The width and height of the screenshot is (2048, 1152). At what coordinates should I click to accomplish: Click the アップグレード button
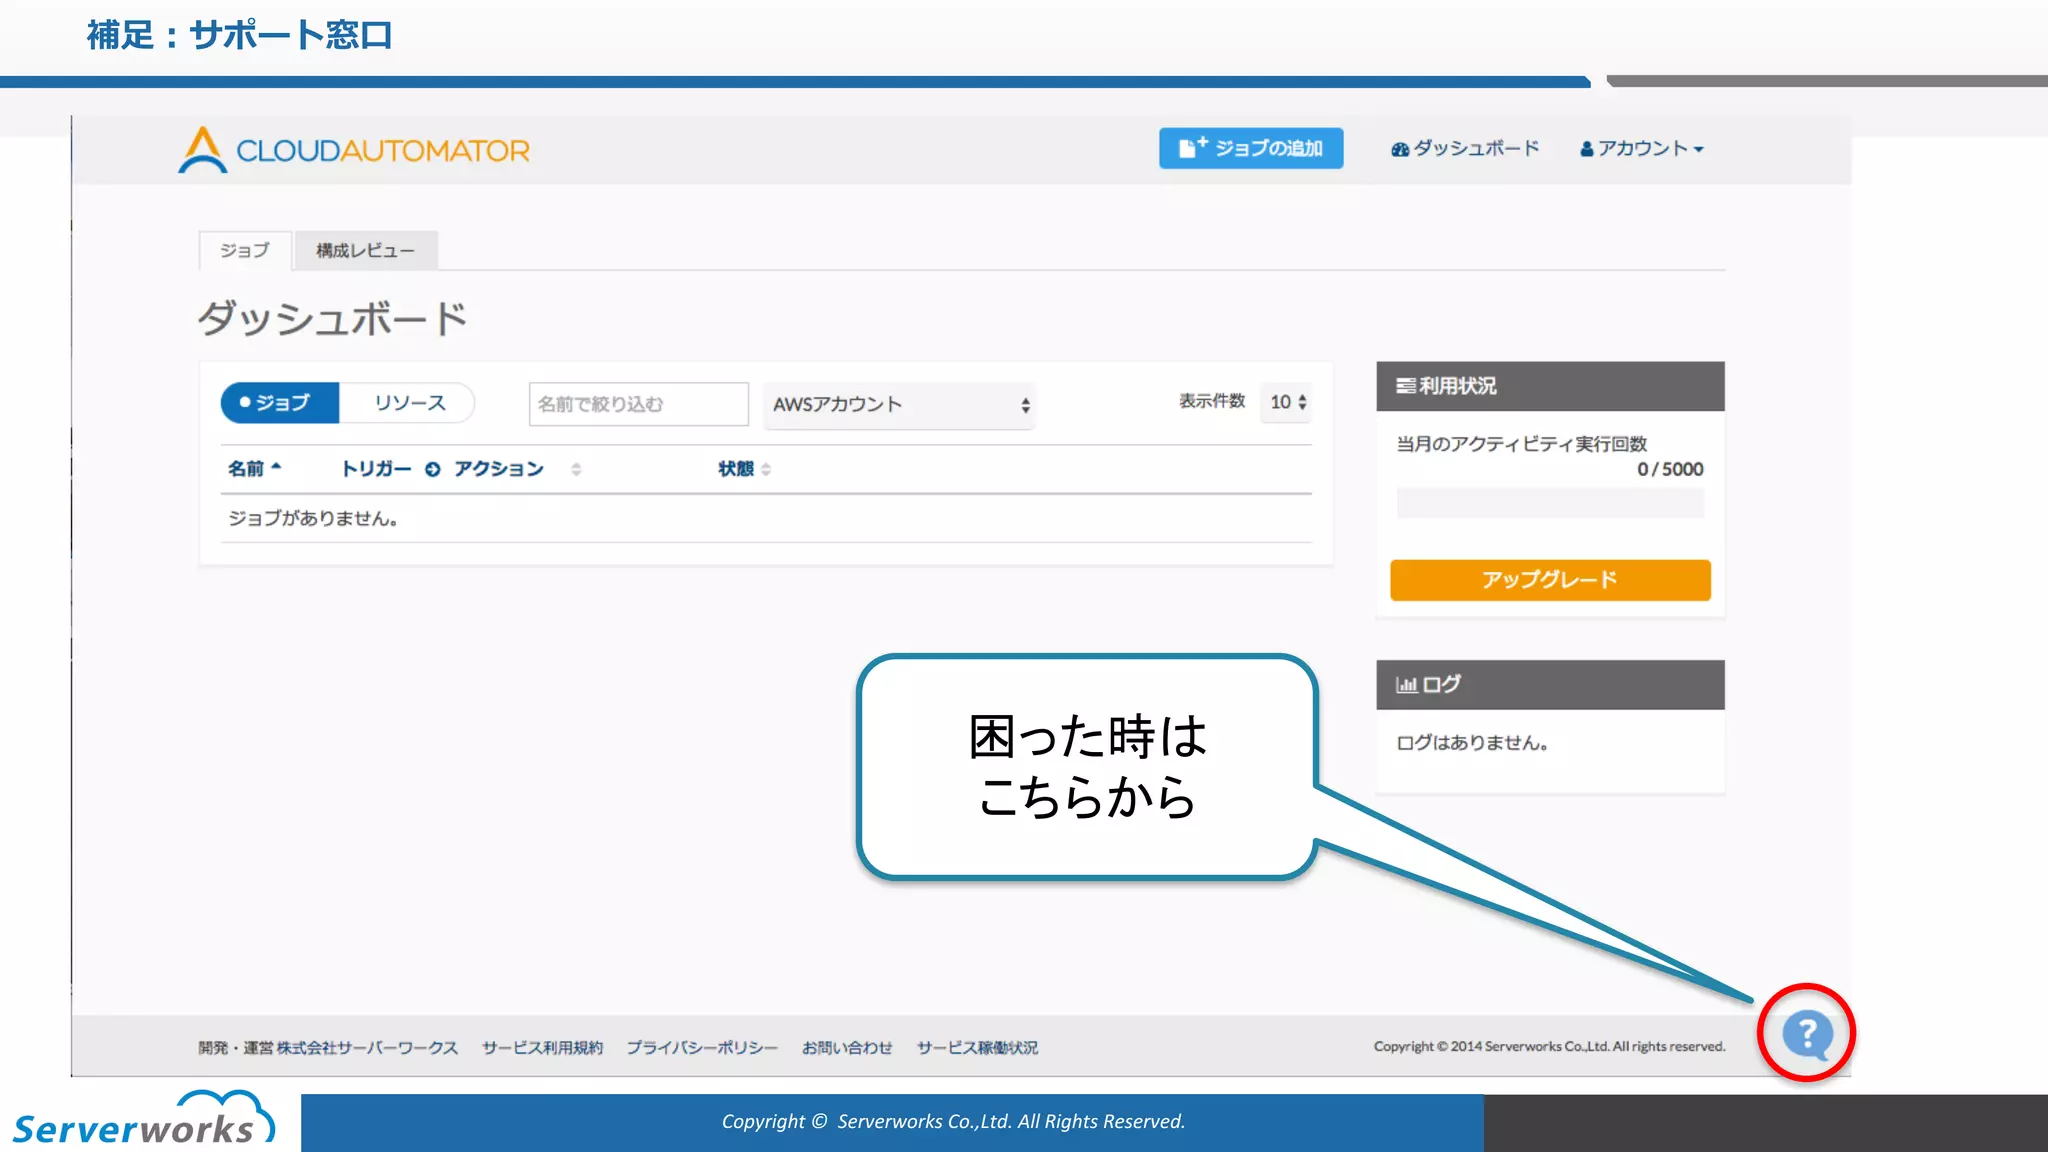1550,580
